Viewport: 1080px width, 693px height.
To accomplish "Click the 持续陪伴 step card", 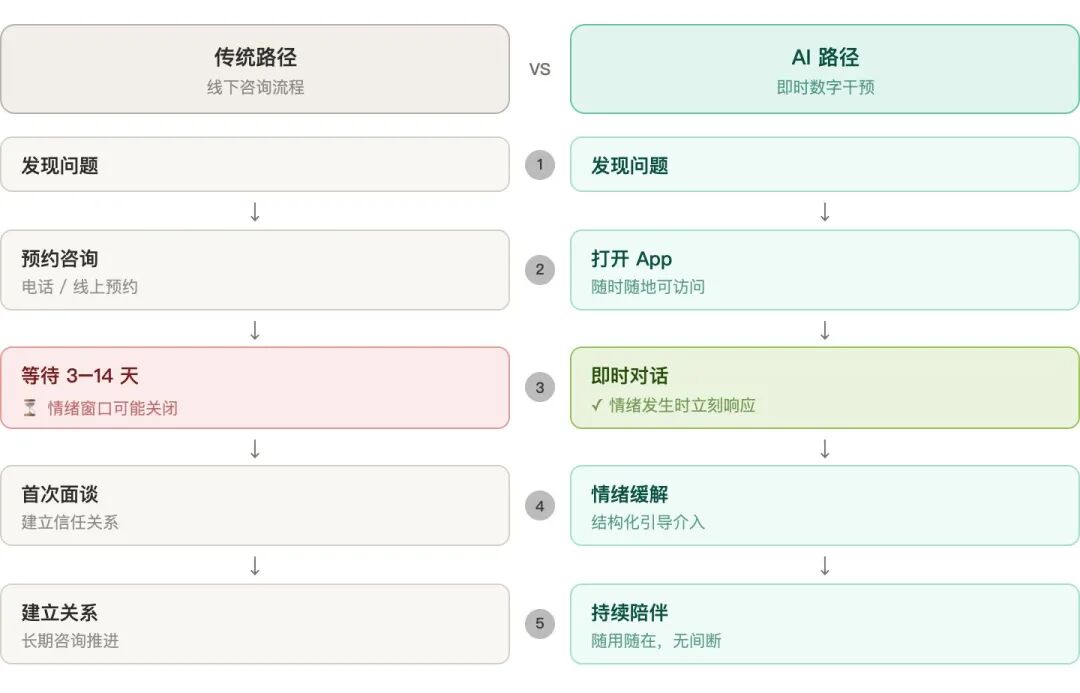I will pyautogui.click(x=825, y=624).
